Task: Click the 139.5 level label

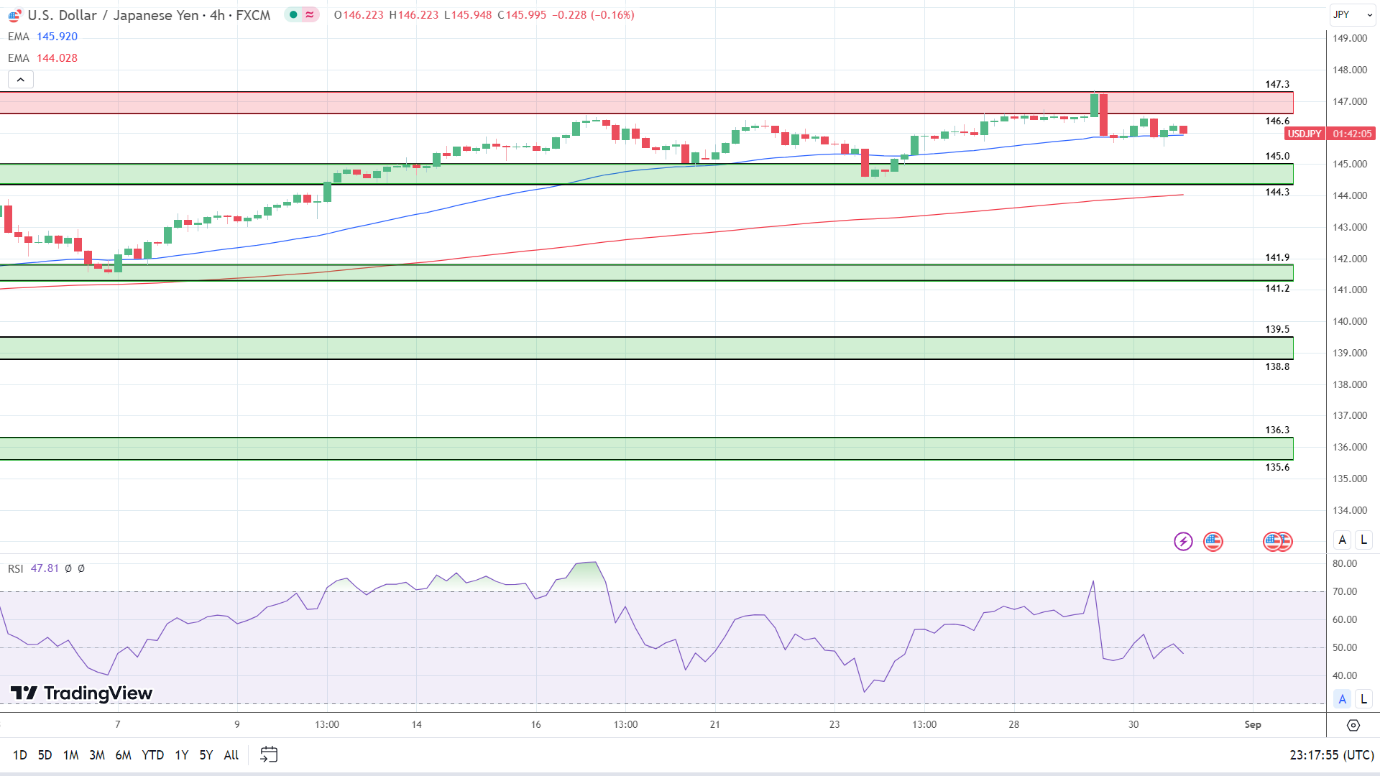Action: tap(1277, 329)
